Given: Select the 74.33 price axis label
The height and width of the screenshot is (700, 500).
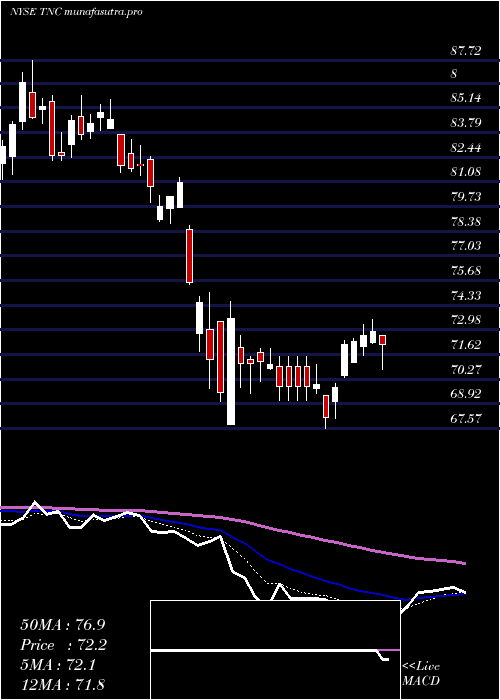Looking at the screenshot, I should click(x=466, y=296).
